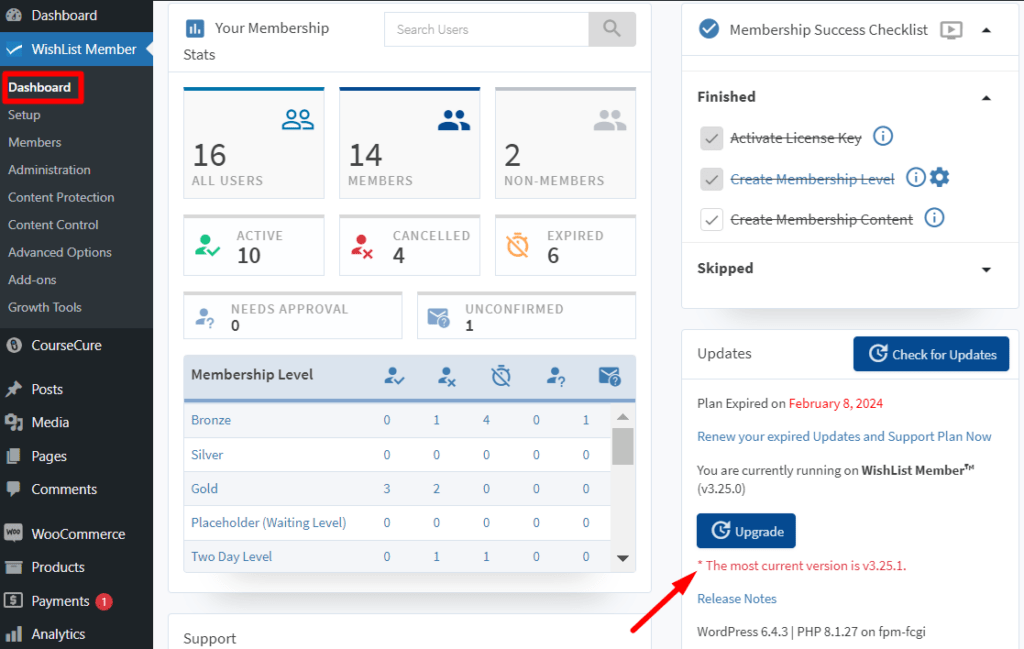This screenshot has width=1024, height=649.
Task: Click the Cancelled status red icon
Action: pyautogui.click(x=362, y=246)
